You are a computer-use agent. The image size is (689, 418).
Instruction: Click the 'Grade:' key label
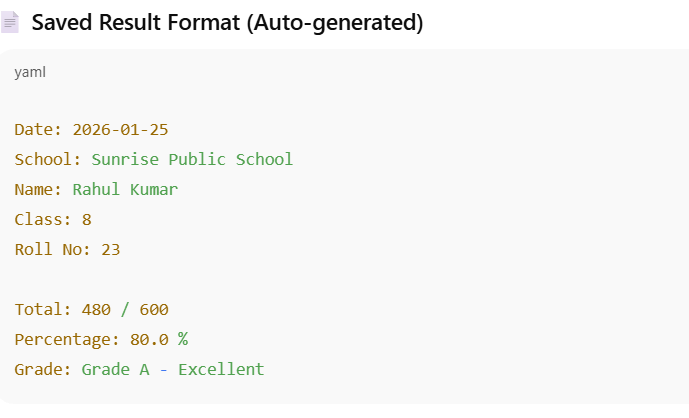point(44,369)
